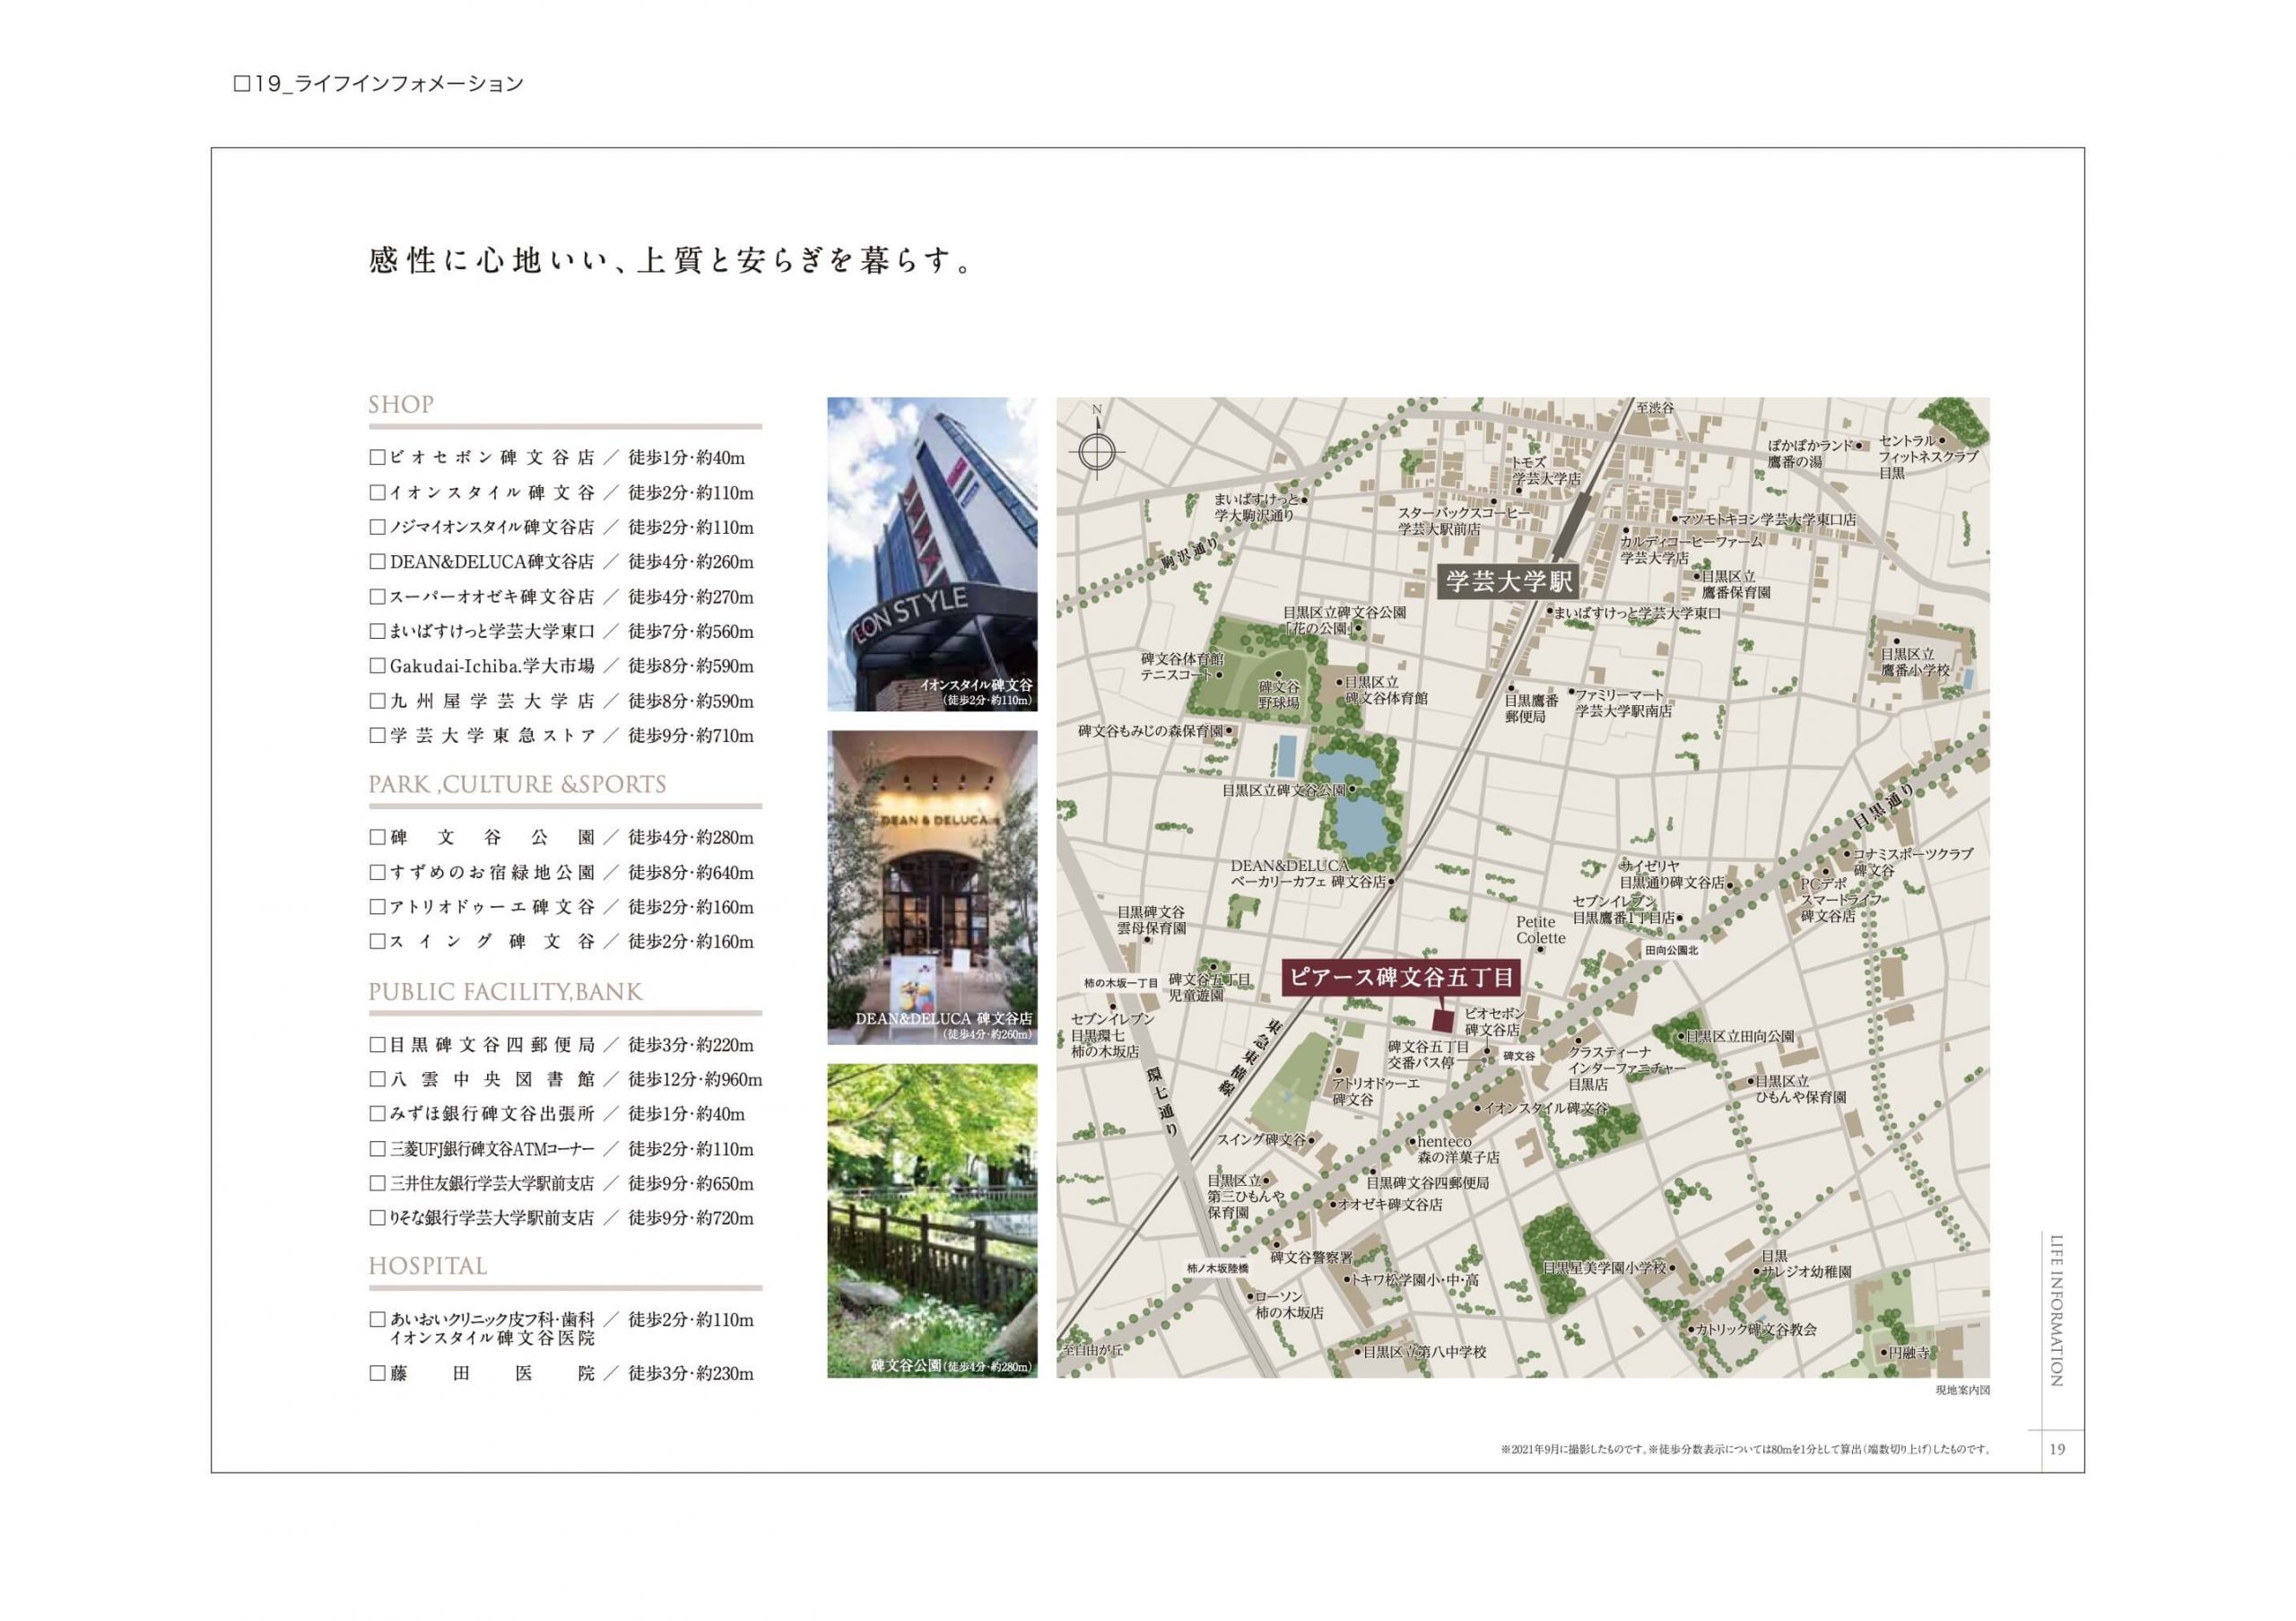Click the PUBLIC FACILITY,BANK heading

coord(505,992)
